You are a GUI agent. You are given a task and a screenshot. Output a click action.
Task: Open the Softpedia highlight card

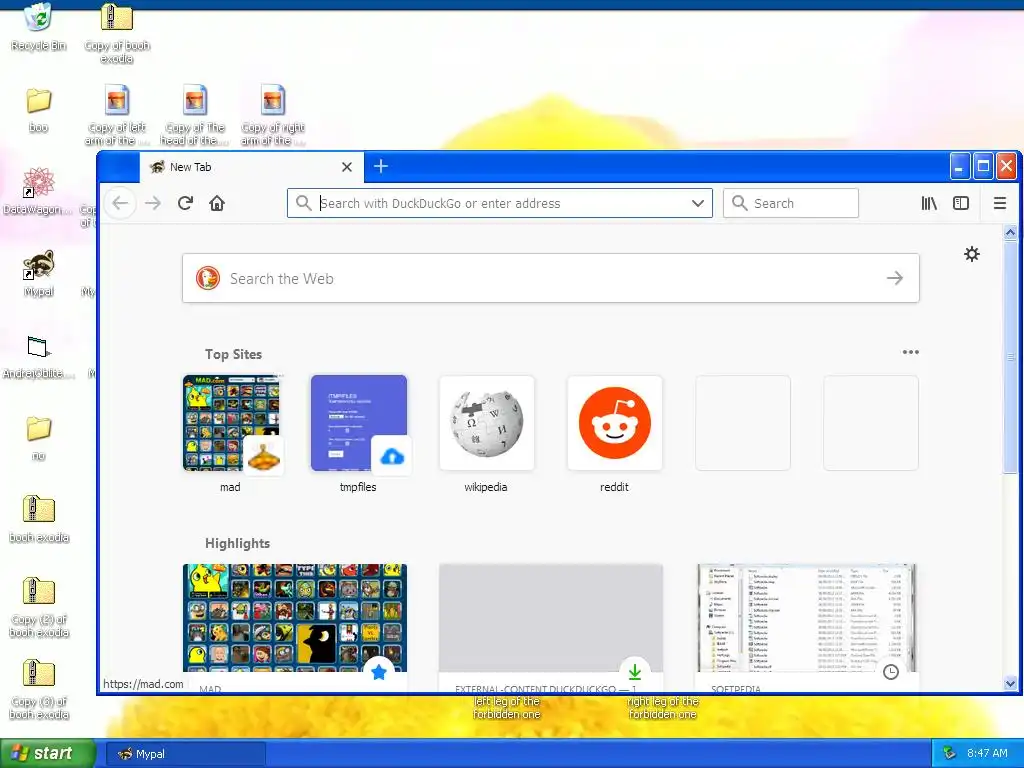click(807, 627)
